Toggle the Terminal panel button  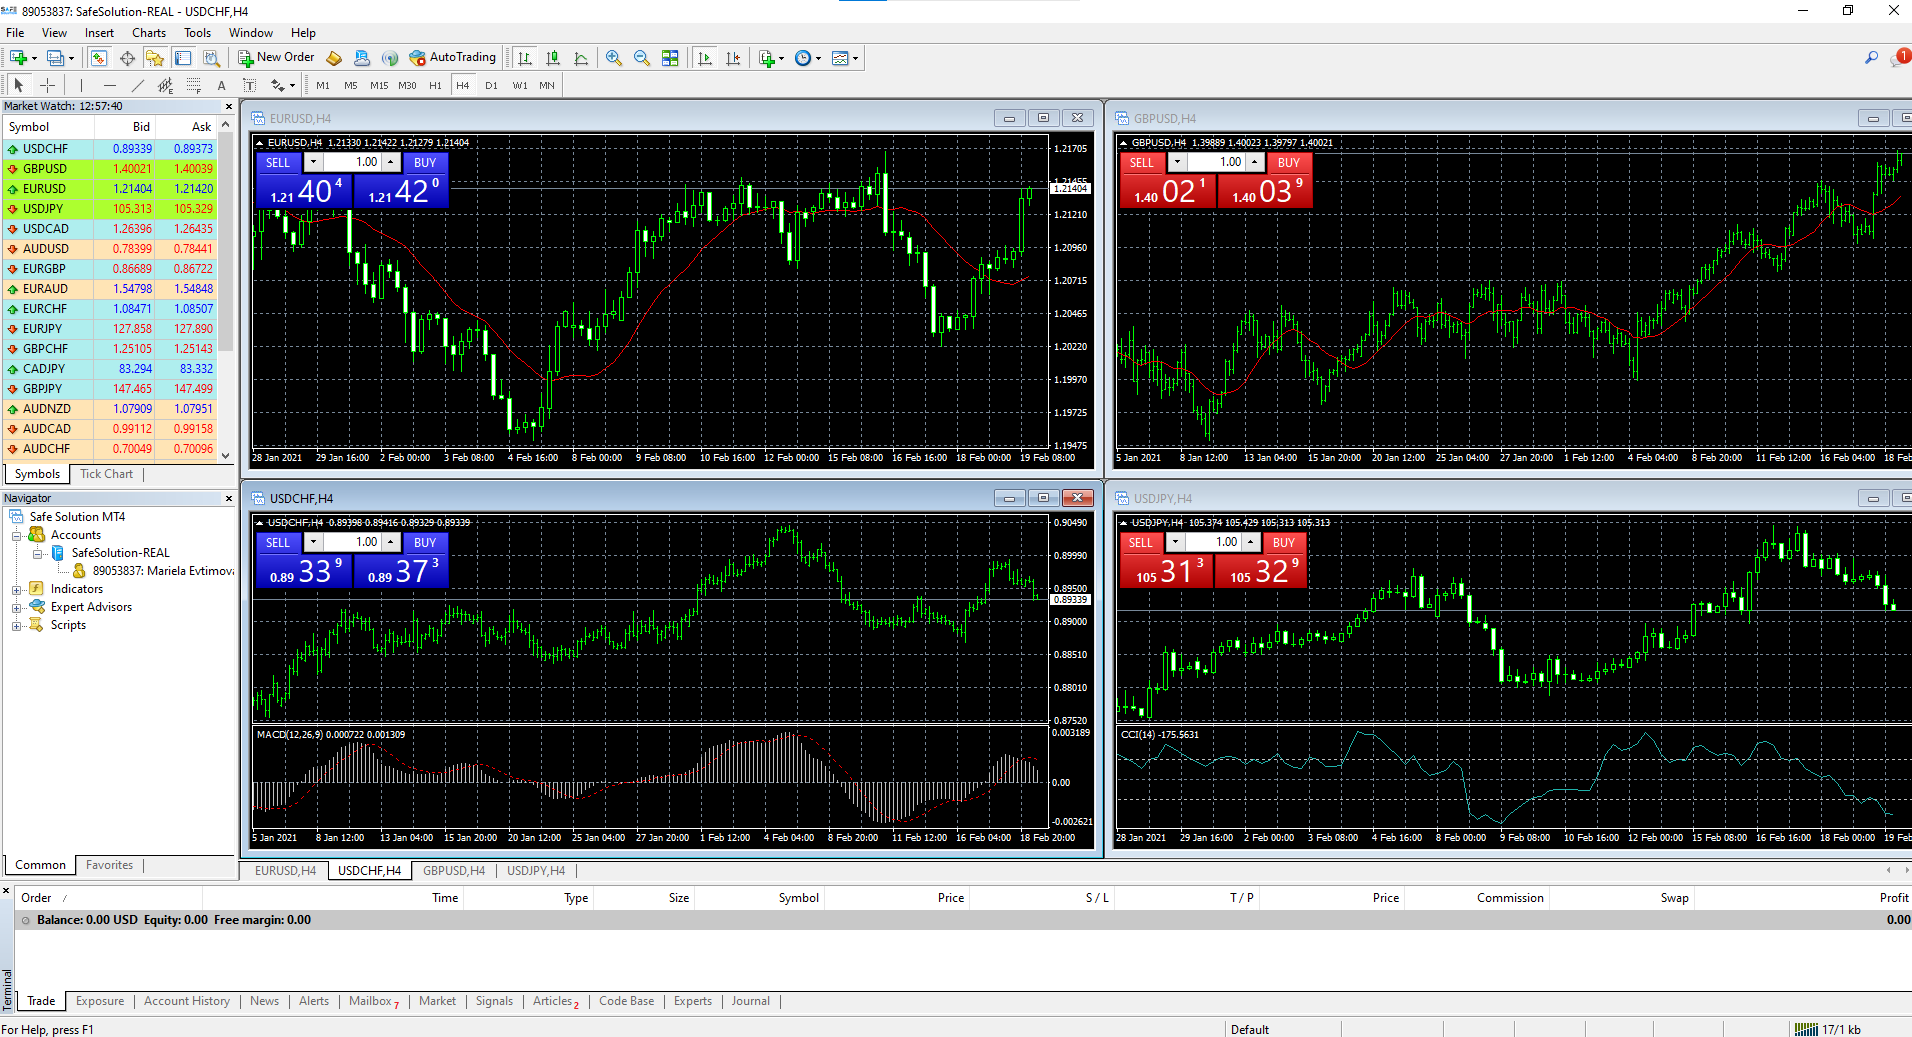(183, 58)
